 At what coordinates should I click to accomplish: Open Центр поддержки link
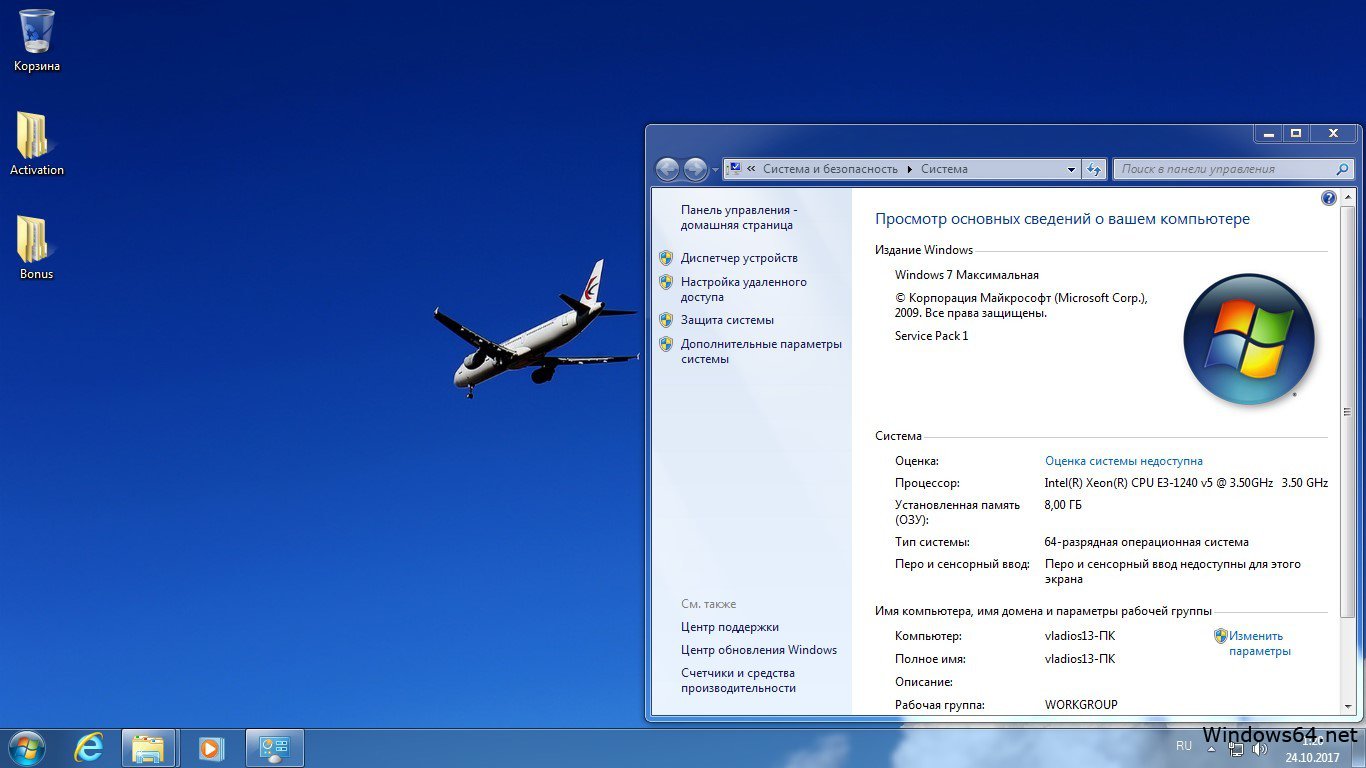coord(730,627)
